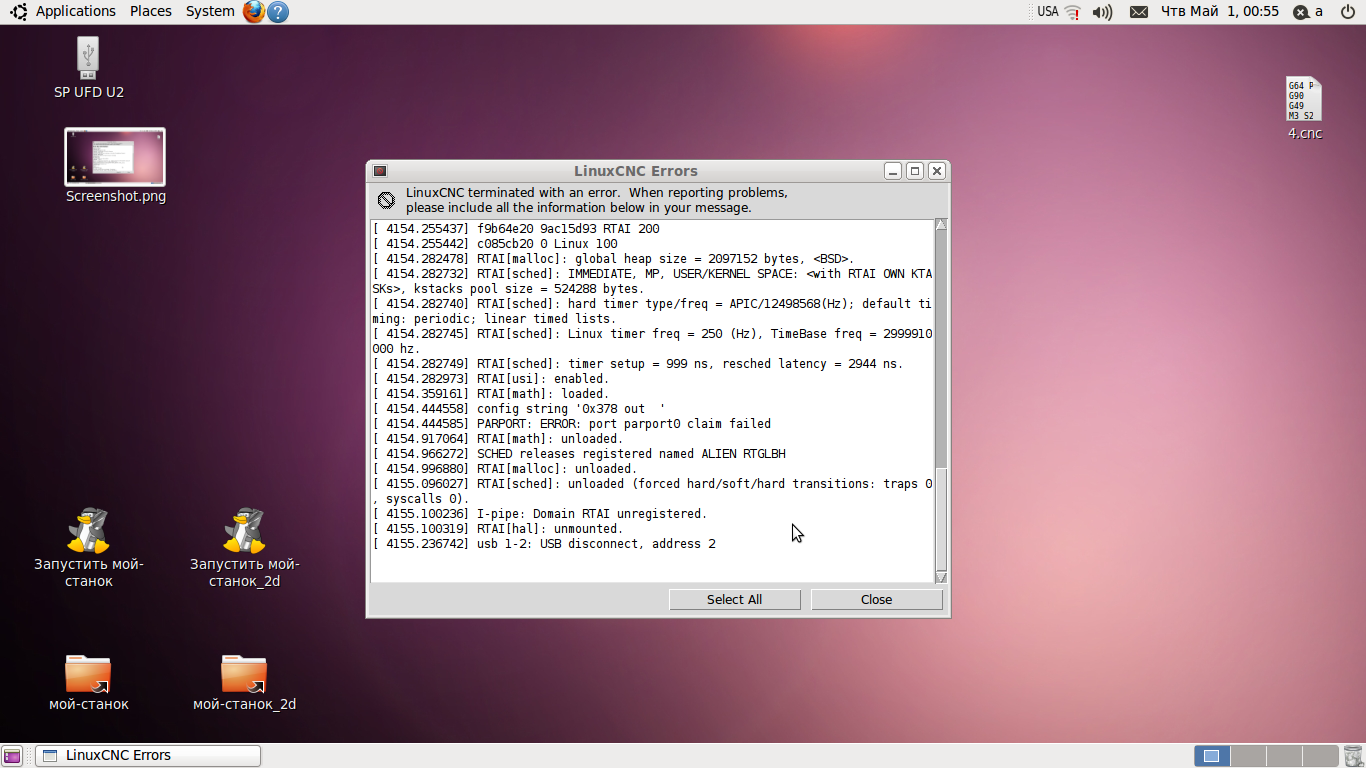Switch to the first workspace in the switcher
The height and width of the screenshot is (768, 1366).
[x=1212, y=756]
